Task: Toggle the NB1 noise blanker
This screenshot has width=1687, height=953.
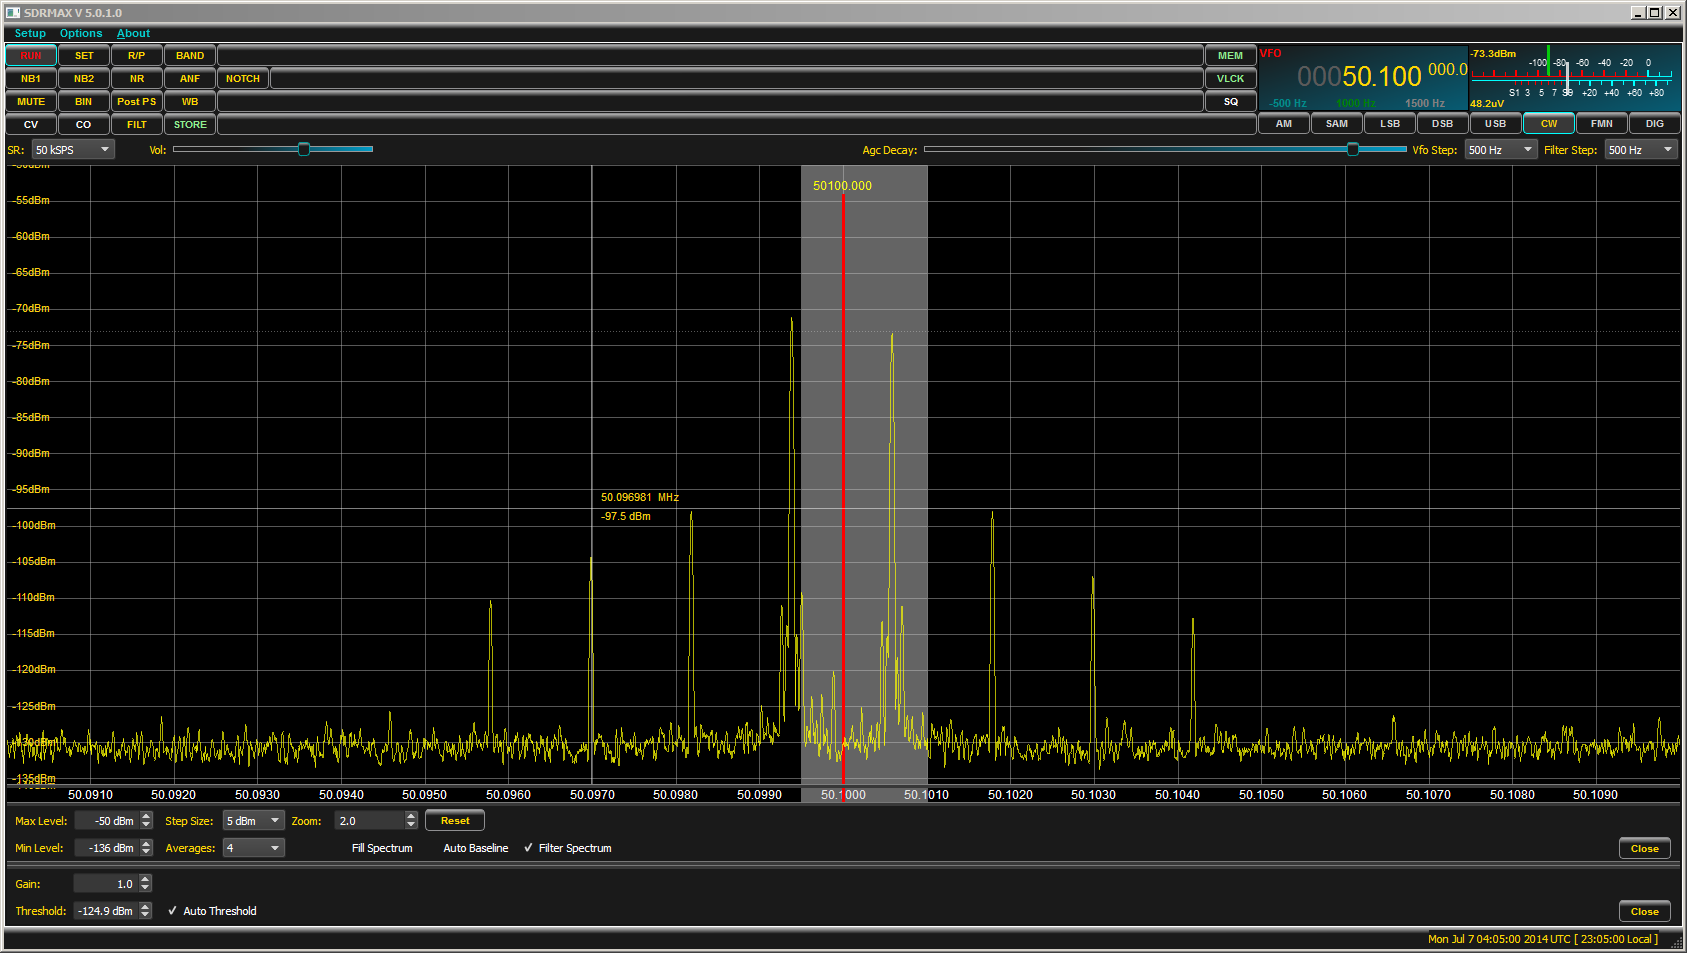Action: point(31,79)
